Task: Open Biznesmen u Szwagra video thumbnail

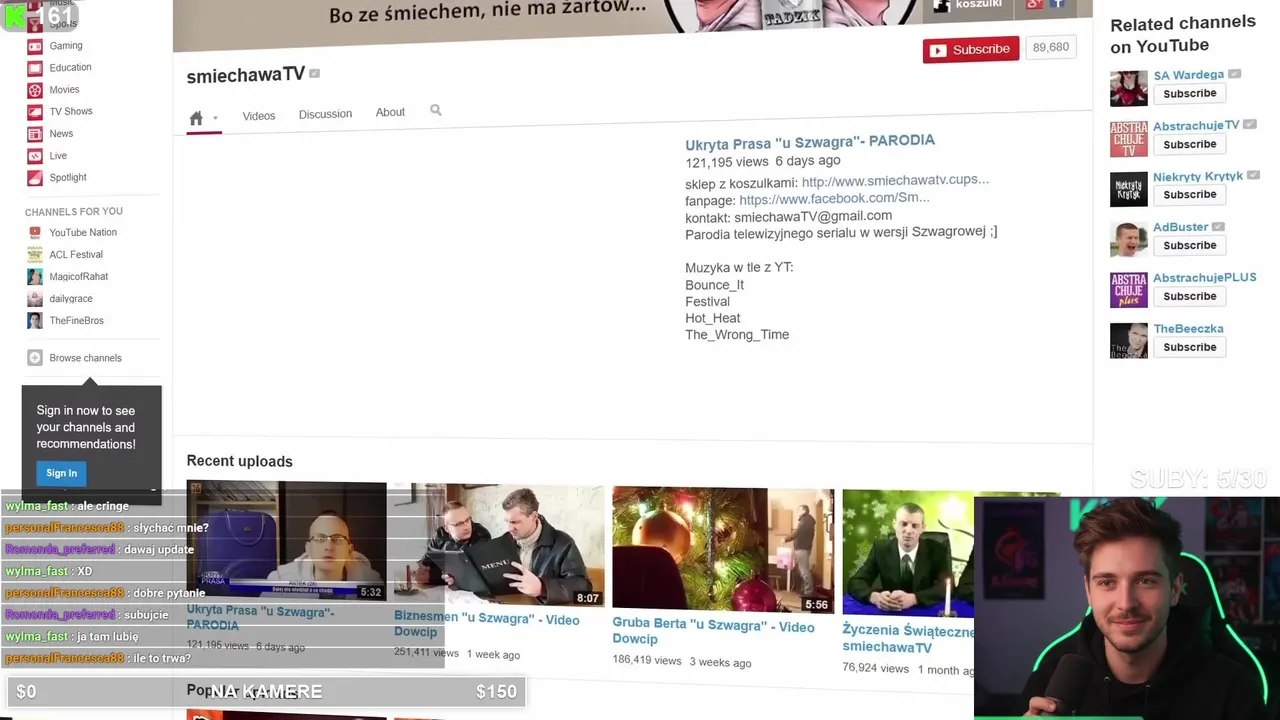Action: [x=499, y=545]
